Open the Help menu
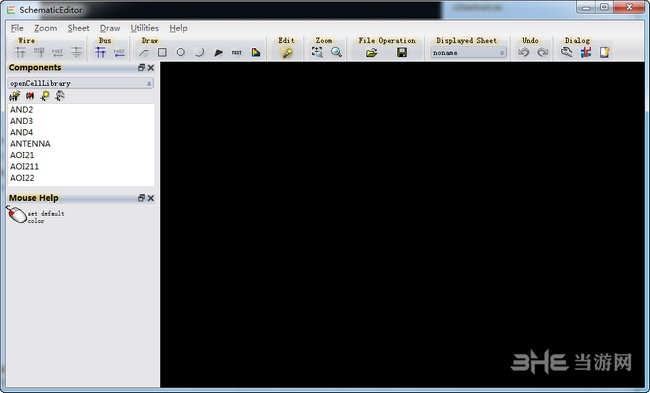This screenshot has height=393, width=650. [x=178, y=28]
